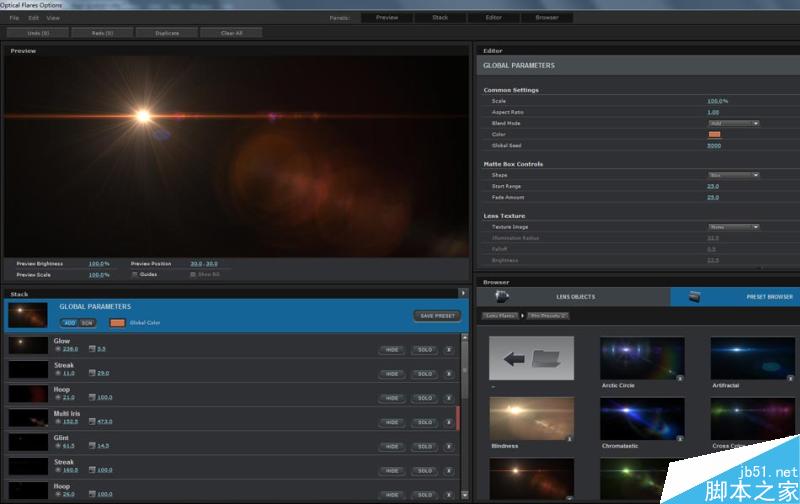Open the Preset Browser folder icon
Image resolution: width=800 pixels, height=504 pixels.
pos(694,297)
